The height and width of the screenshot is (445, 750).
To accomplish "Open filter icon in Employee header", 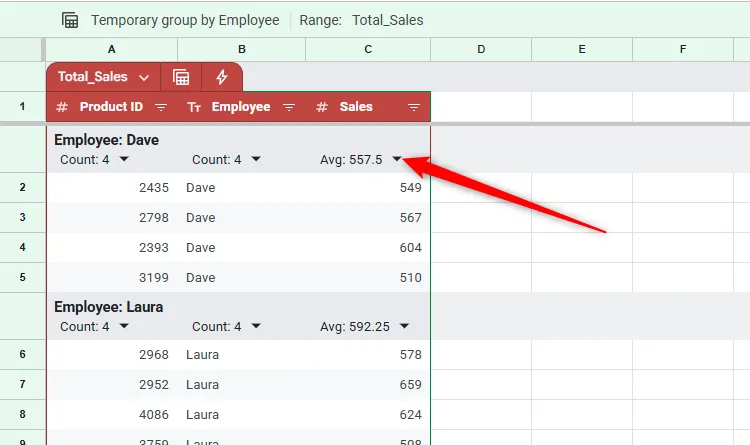I will click(289, 107).
